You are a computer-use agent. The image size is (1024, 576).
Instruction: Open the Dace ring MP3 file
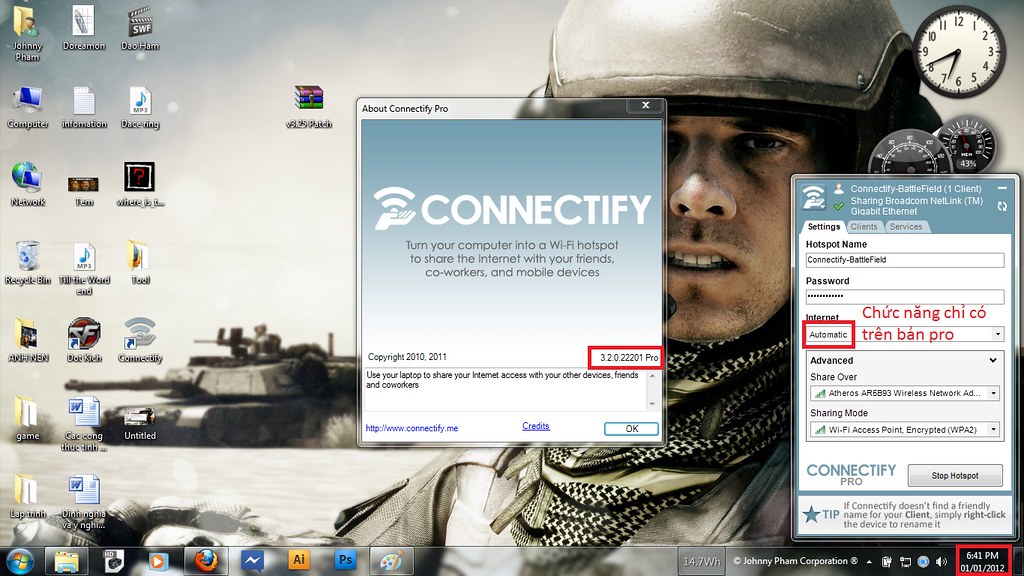pyautogui.click(x=140, y=107)
